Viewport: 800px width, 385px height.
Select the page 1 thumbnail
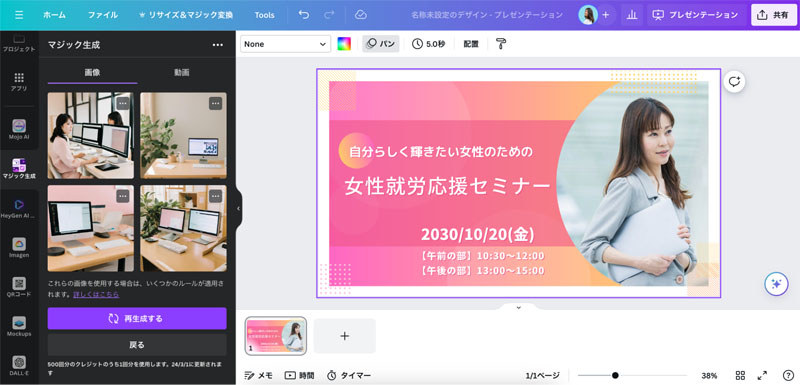[x=276, y=336]
